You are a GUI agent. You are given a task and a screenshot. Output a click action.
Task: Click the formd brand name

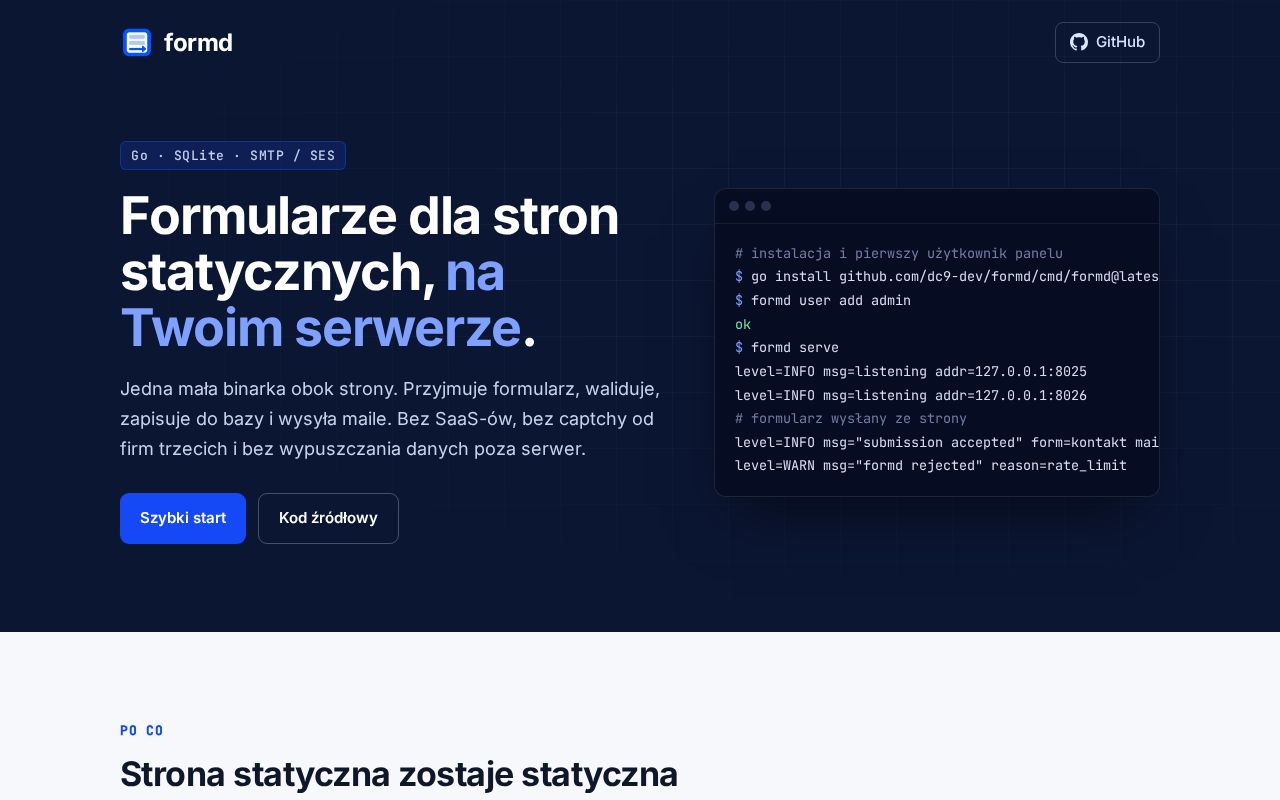(198, 42)
